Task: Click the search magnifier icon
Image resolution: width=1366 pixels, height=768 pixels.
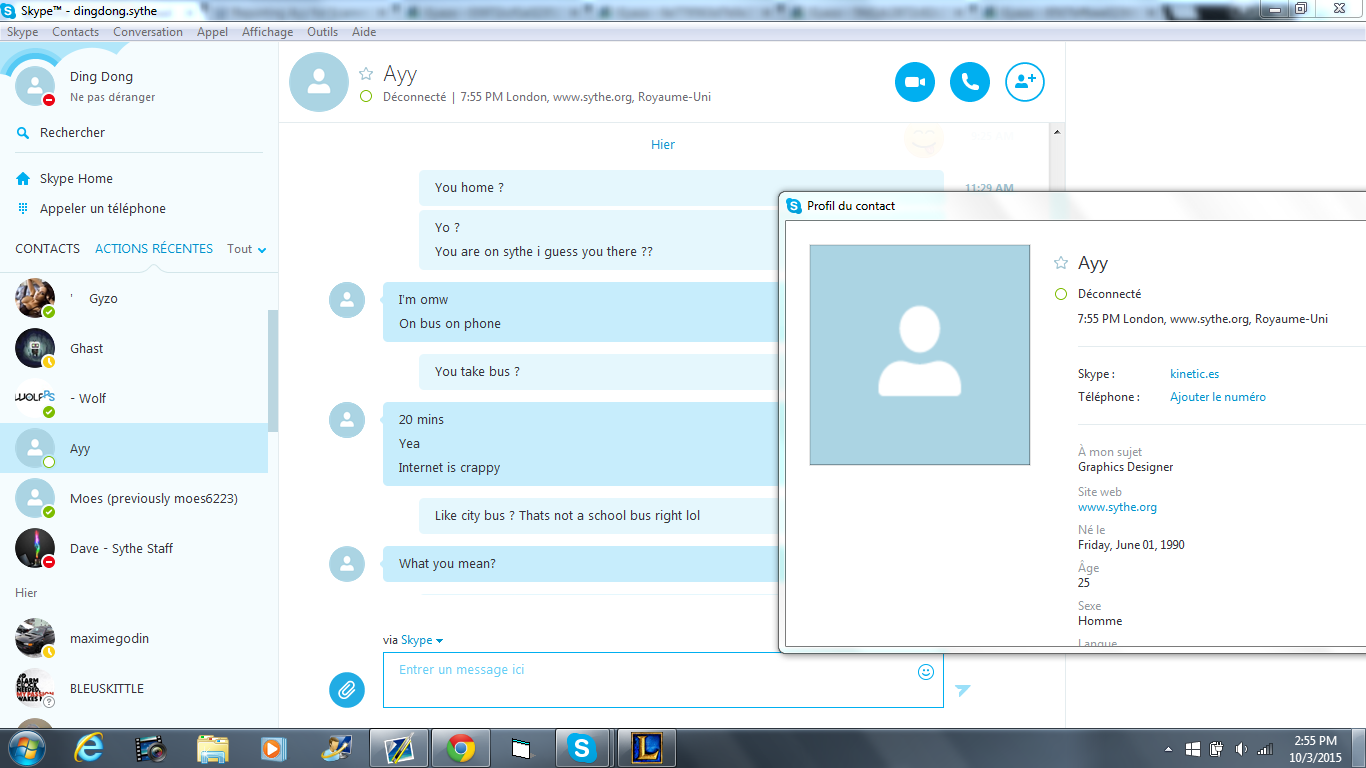Action: click(23, 132)
